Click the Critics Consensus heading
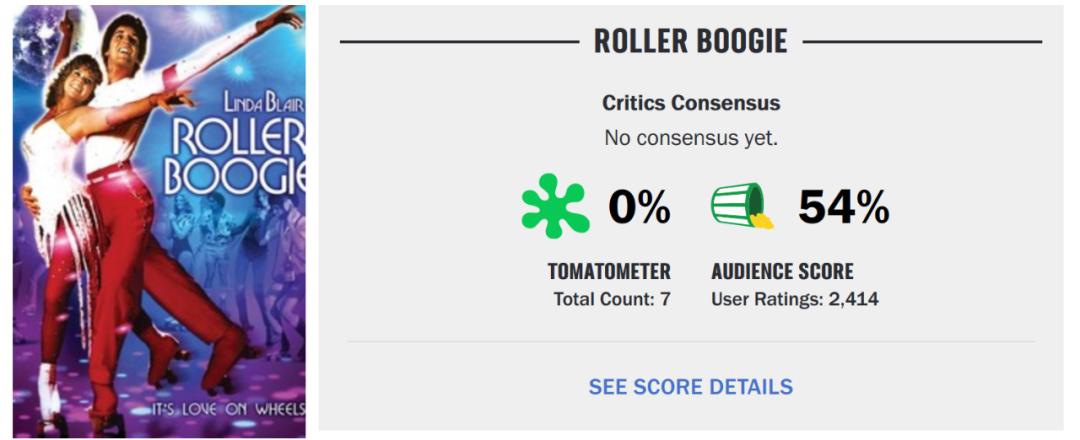1080x440 pixels. (690, 103)
